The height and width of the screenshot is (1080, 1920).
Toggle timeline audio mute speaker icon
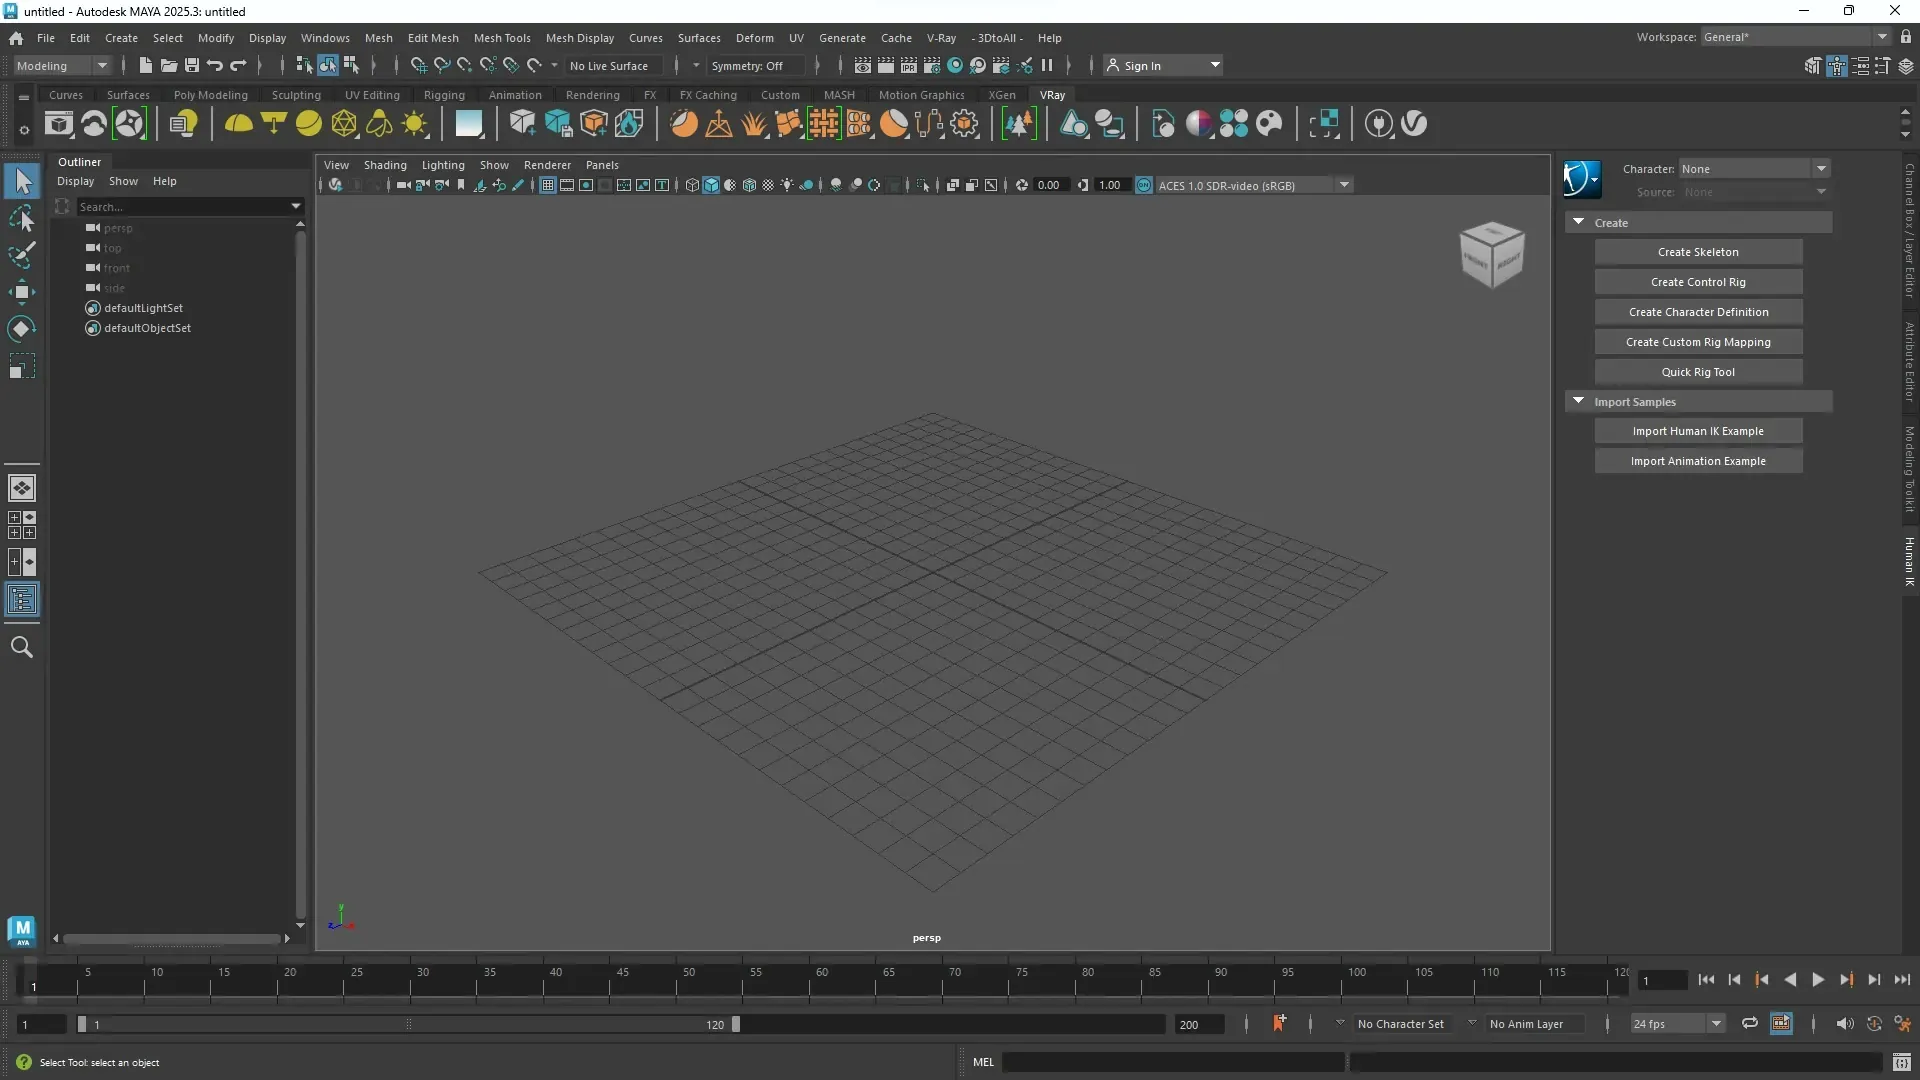click(x=1844, y=1024)
